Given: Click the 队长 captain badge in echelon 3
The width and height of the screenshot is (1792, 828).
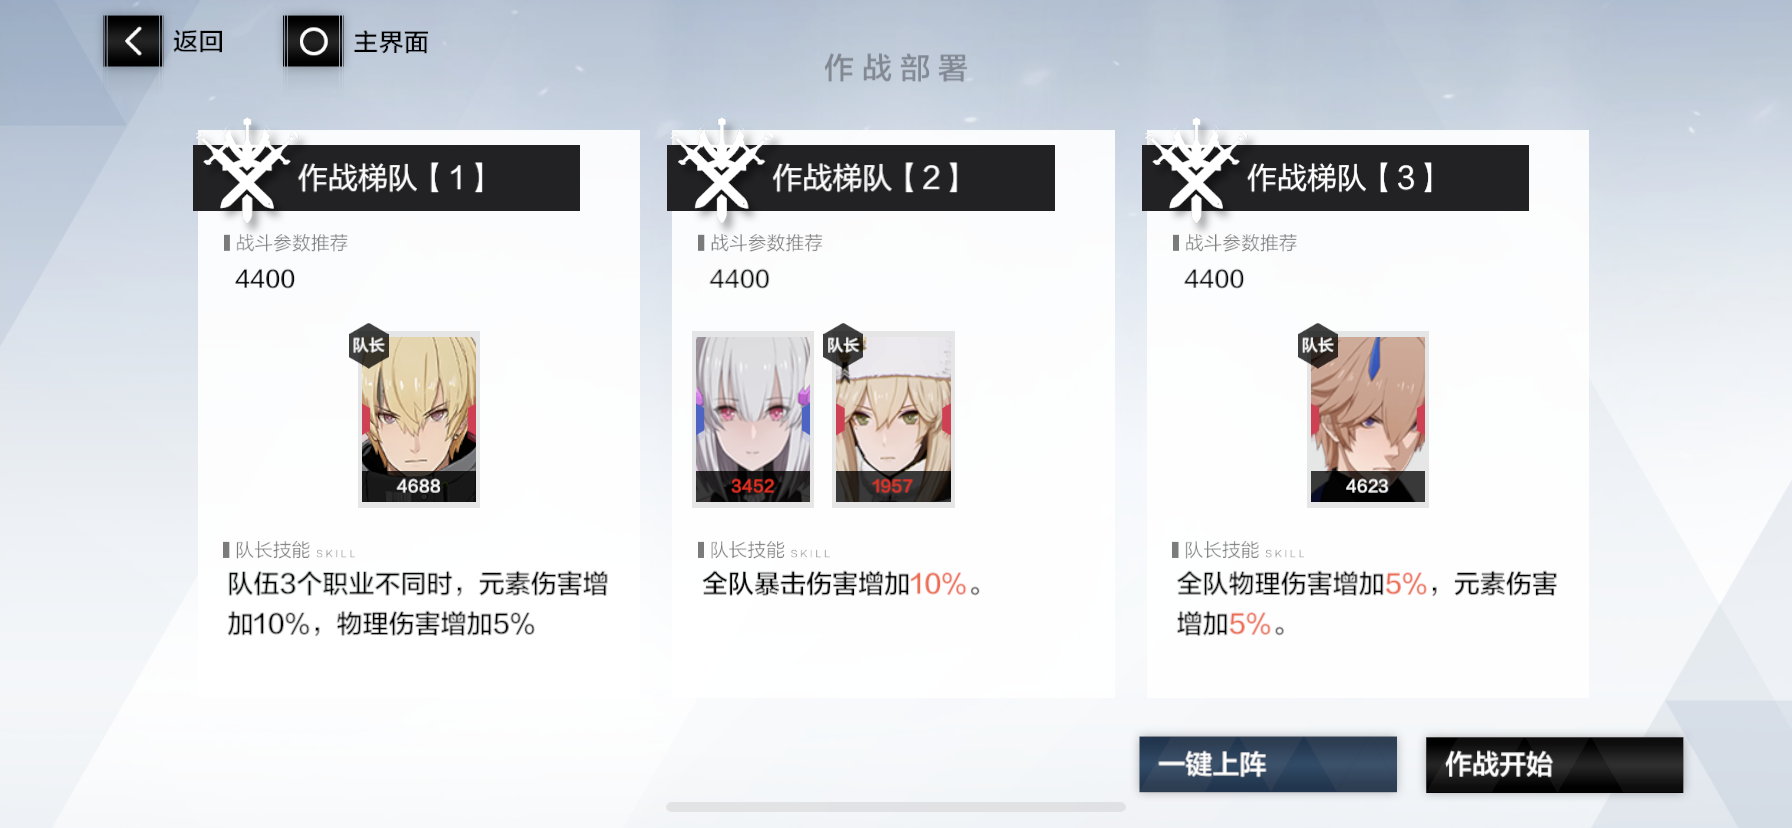Looking at the screenshot, I should click(x=1317, y=346).
